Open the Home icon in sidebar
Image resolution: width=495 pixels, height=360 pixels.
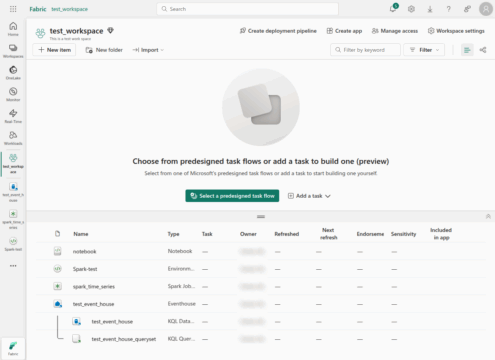(13, 29)
